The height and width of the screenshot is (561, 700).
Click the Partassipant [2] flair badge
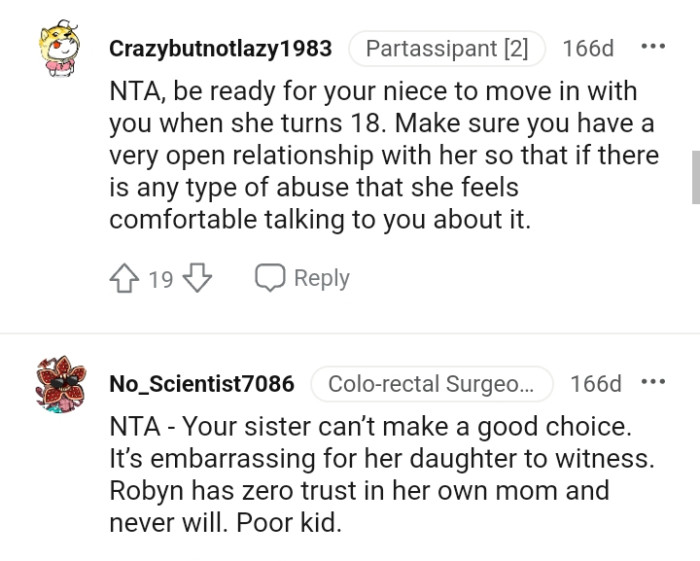pyautogui.click(x=446, y=48)
